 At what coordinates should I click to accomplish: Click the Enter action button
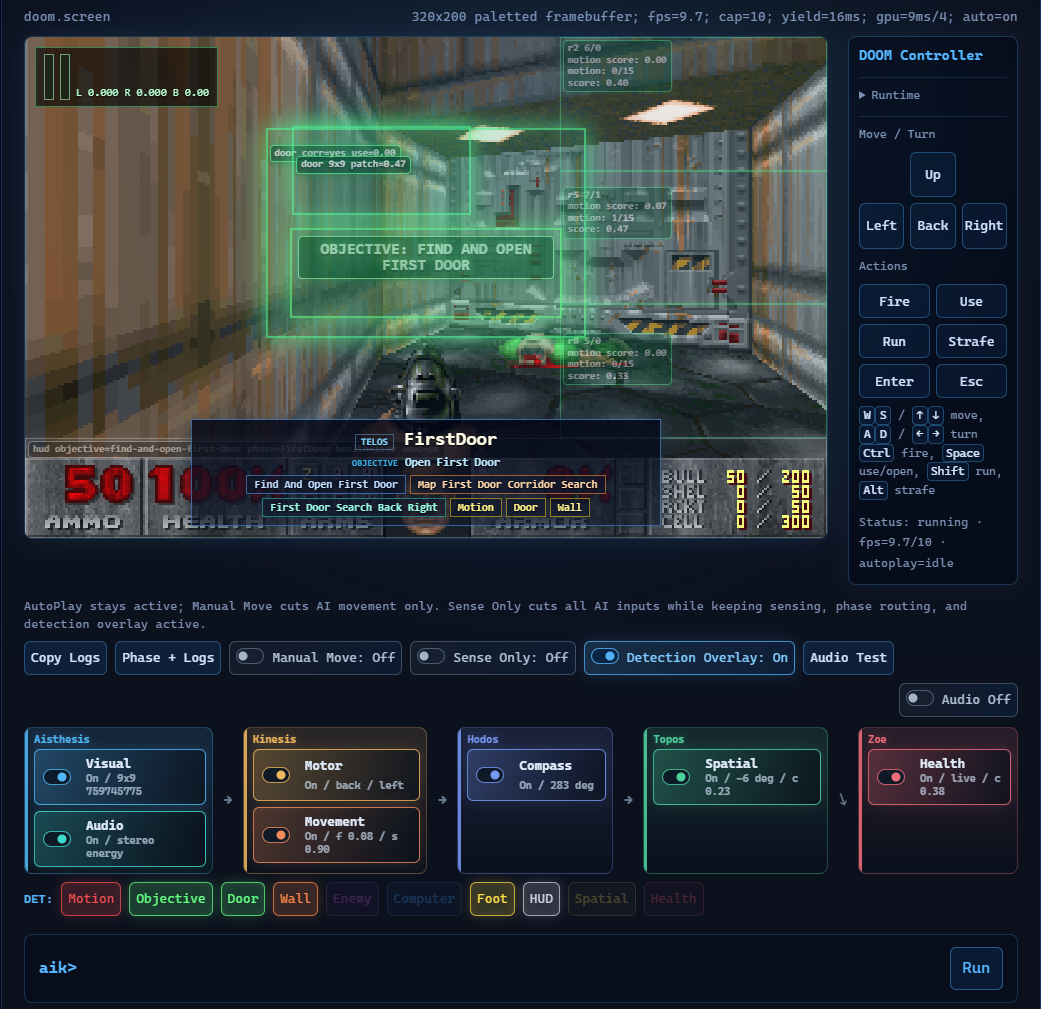pos(894,381)
